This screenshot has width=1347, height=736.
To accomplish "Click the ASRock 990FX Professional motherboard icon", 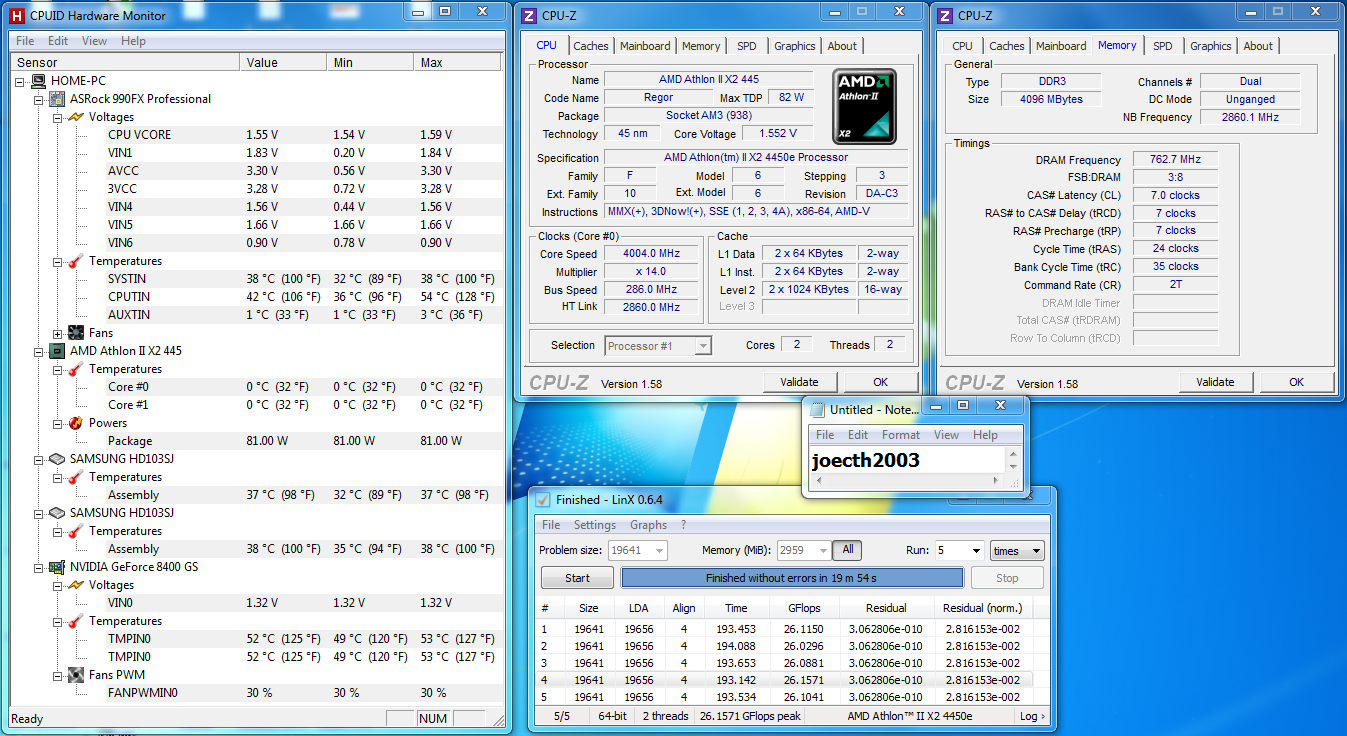I will pos(57,99).
